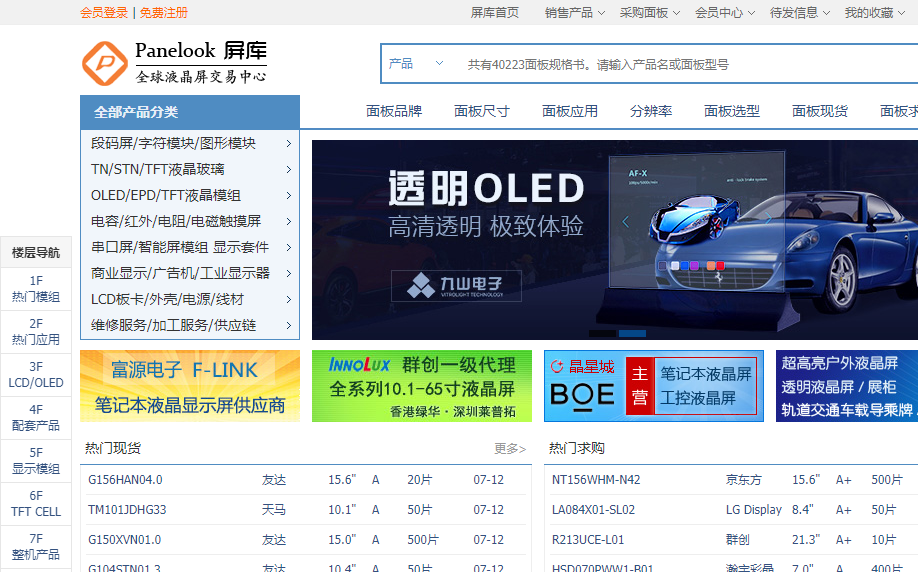Image resolution: width=918 pixels, height=572 pixels.
Task: Jump to floor 7F 整机产品
Action: click(x=36, y=547)
